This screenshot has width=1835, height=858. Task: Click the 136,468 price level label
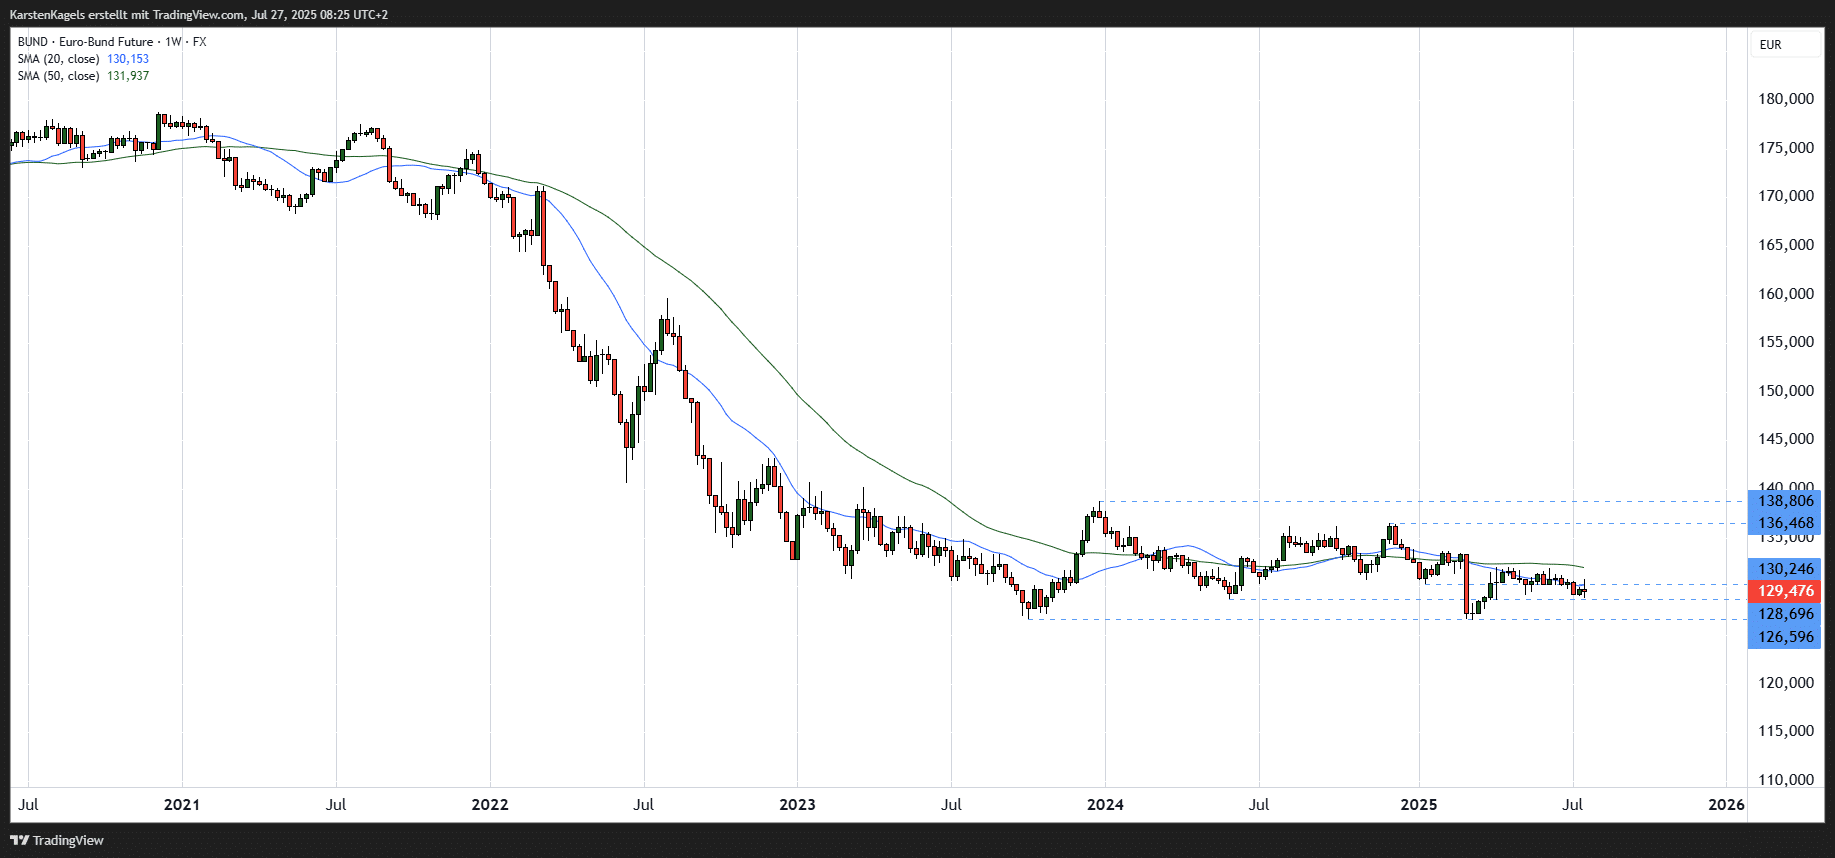click(1785, 523)
